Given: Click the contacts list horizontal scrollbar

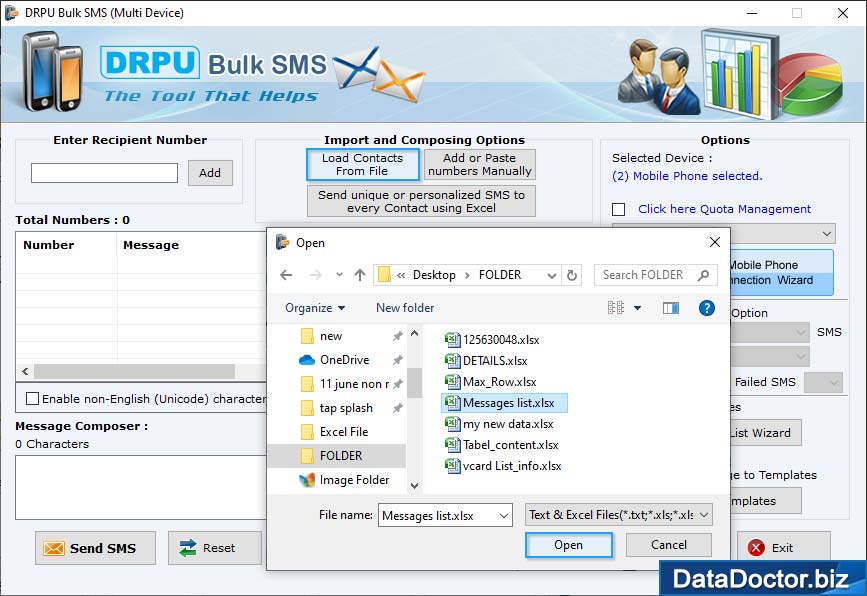Looking at the screenshot, I should (x=134, y=371).
